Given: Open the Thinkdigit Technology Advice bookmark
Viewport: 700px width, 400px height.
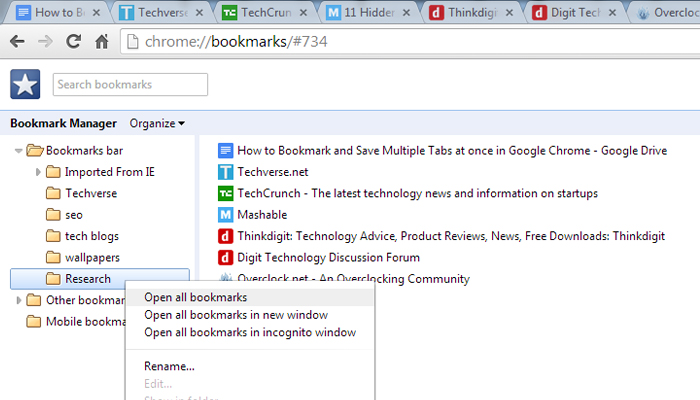Looking at the screenshot, I should (x=451, y=236).
